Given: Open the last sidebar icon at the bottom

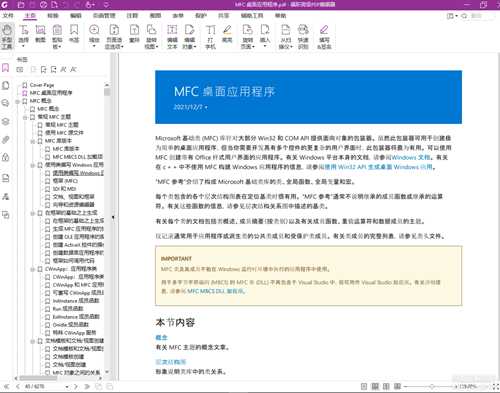Looking at the screenshot, I should [x=6, y=215].
